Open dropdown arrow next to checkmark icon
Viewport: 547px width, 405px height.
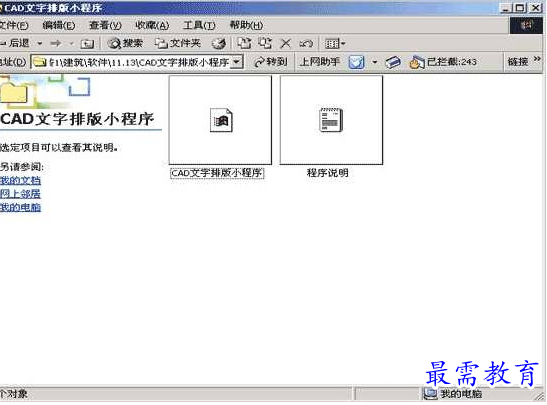tap(375, 63)
